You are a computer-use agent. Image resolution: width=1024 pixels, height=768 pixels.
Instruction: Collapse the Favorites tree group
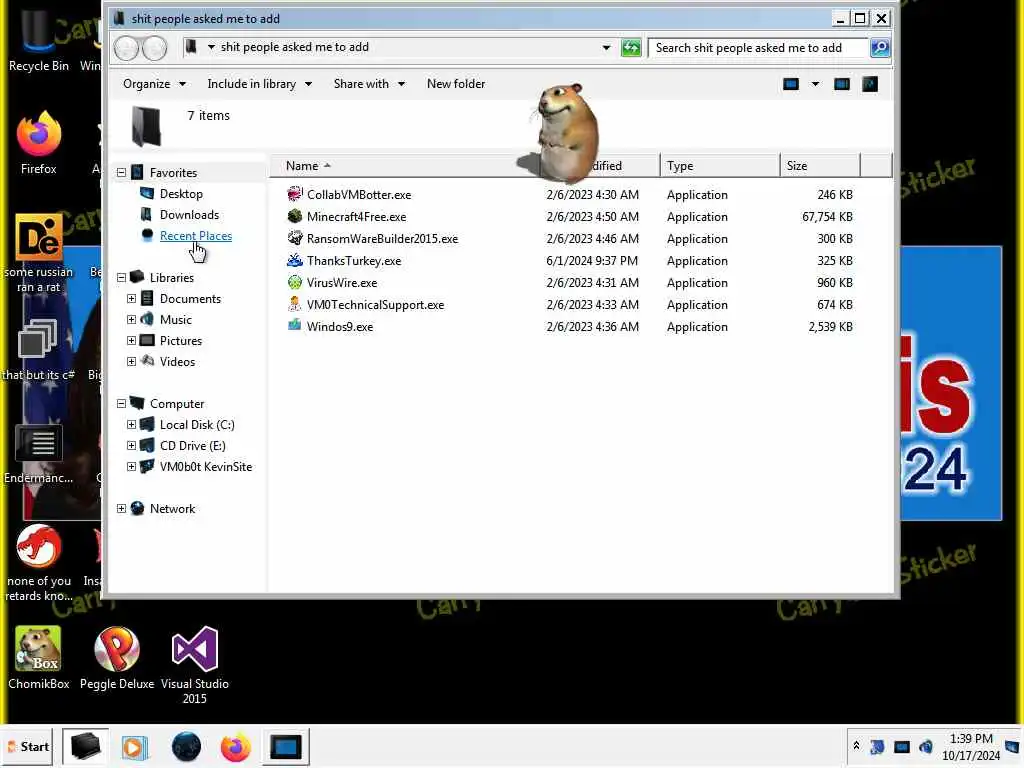[x=121, y=172]
